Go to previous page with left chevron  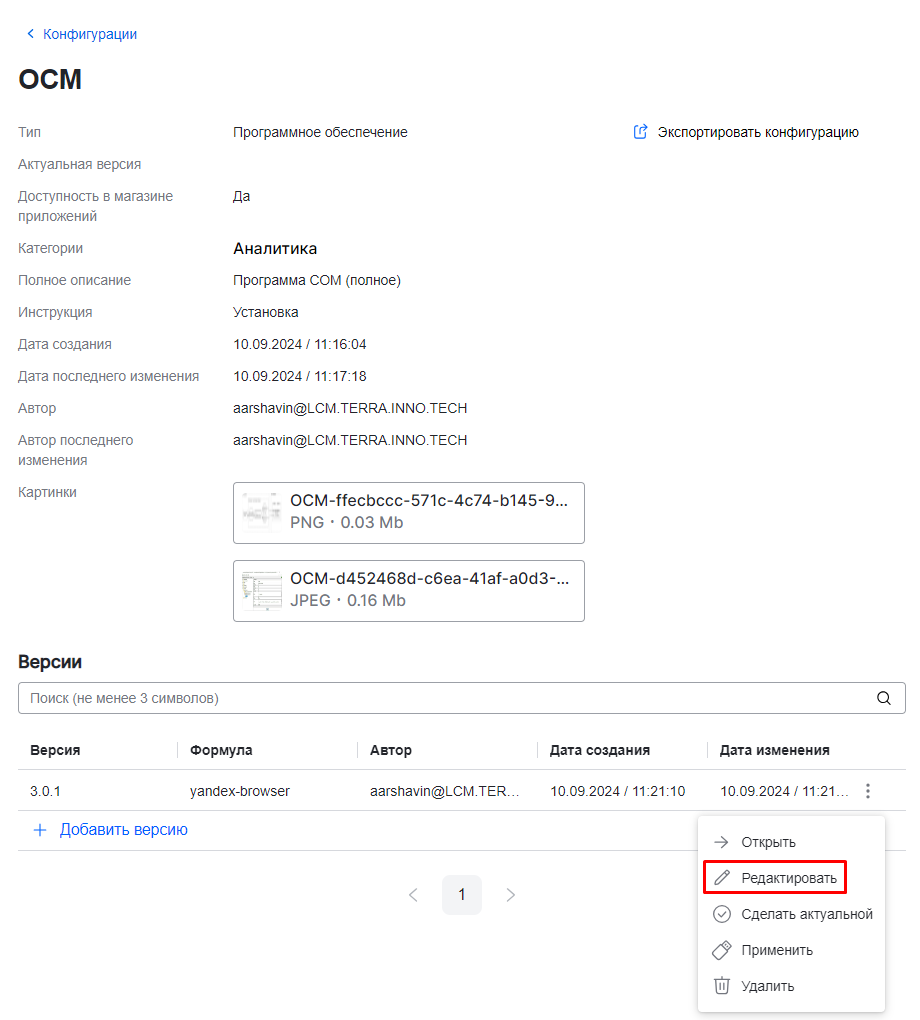pos(413,895)
